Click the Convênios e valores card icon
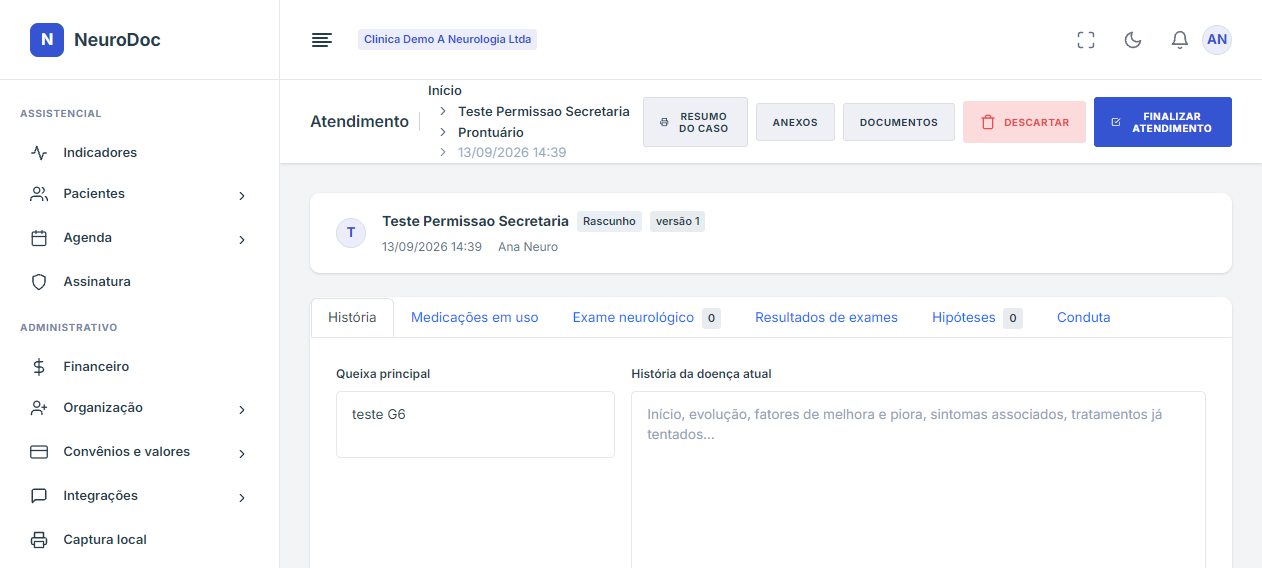1262x568 pixels. (x=39, y=452)
